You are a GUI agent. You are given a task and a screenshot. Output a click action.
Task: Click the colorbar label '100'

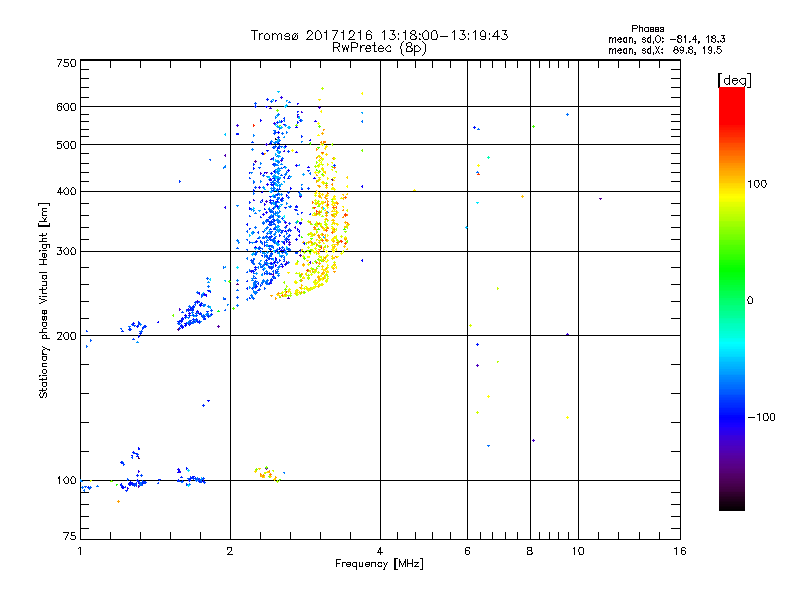(757, 184)
